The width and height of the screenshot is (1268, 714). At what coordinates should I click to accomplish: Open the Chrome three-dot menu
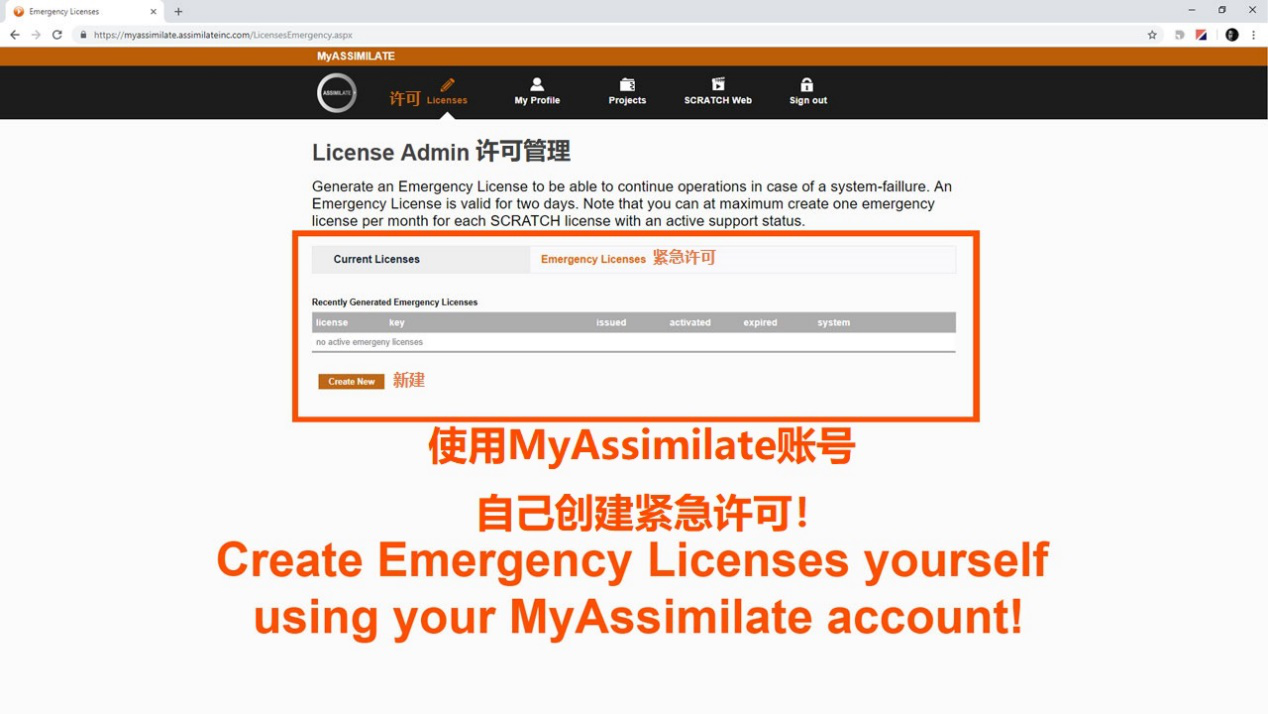click(1253, 34)
